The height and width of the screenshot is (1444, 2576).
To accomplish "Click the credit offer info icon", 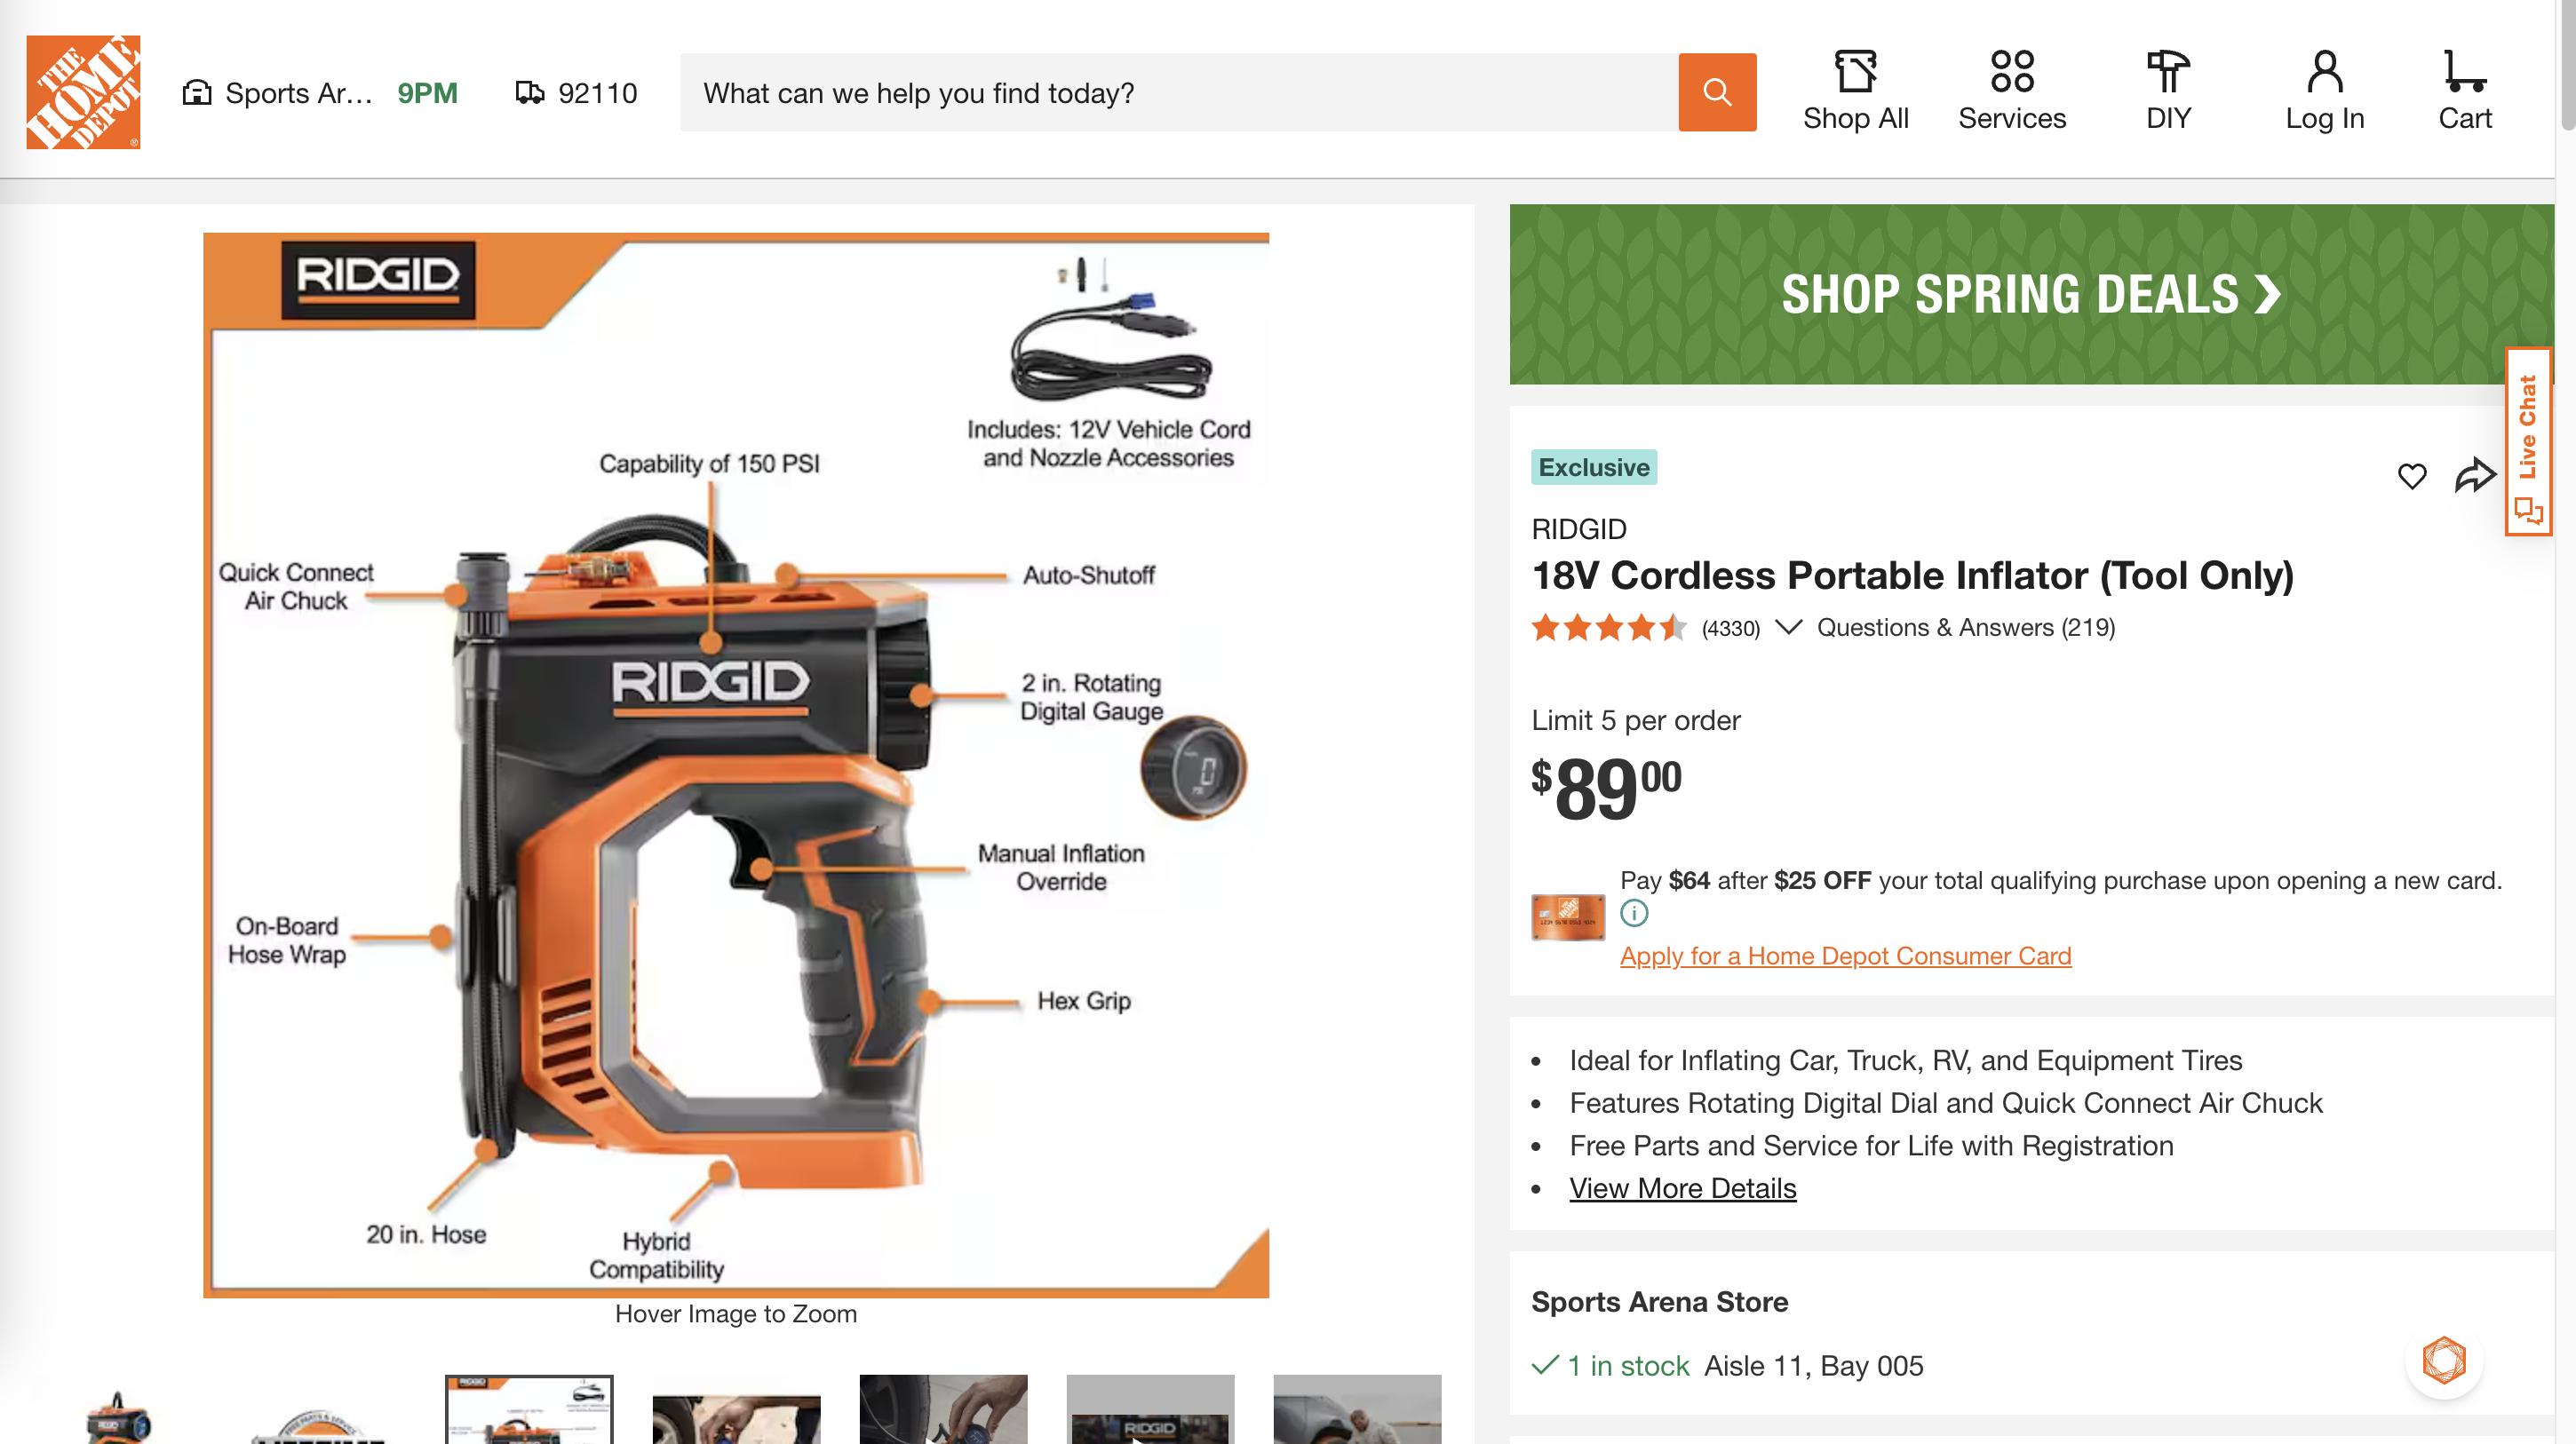I will point(1634,913).
